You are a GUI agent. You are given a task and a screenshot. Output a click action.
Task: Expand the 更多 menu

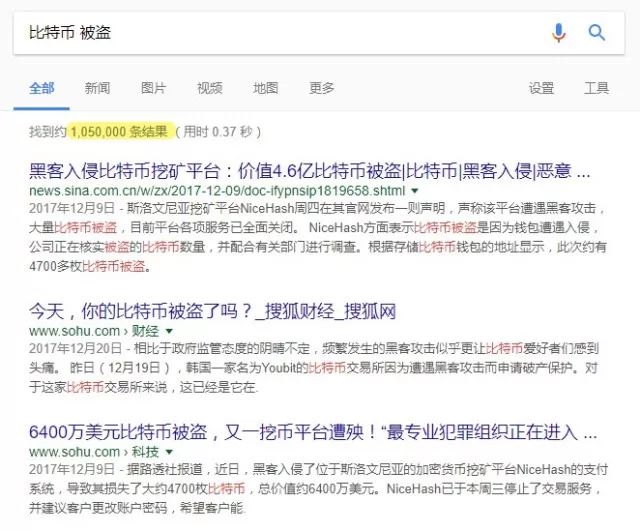(x=322, y=88)
